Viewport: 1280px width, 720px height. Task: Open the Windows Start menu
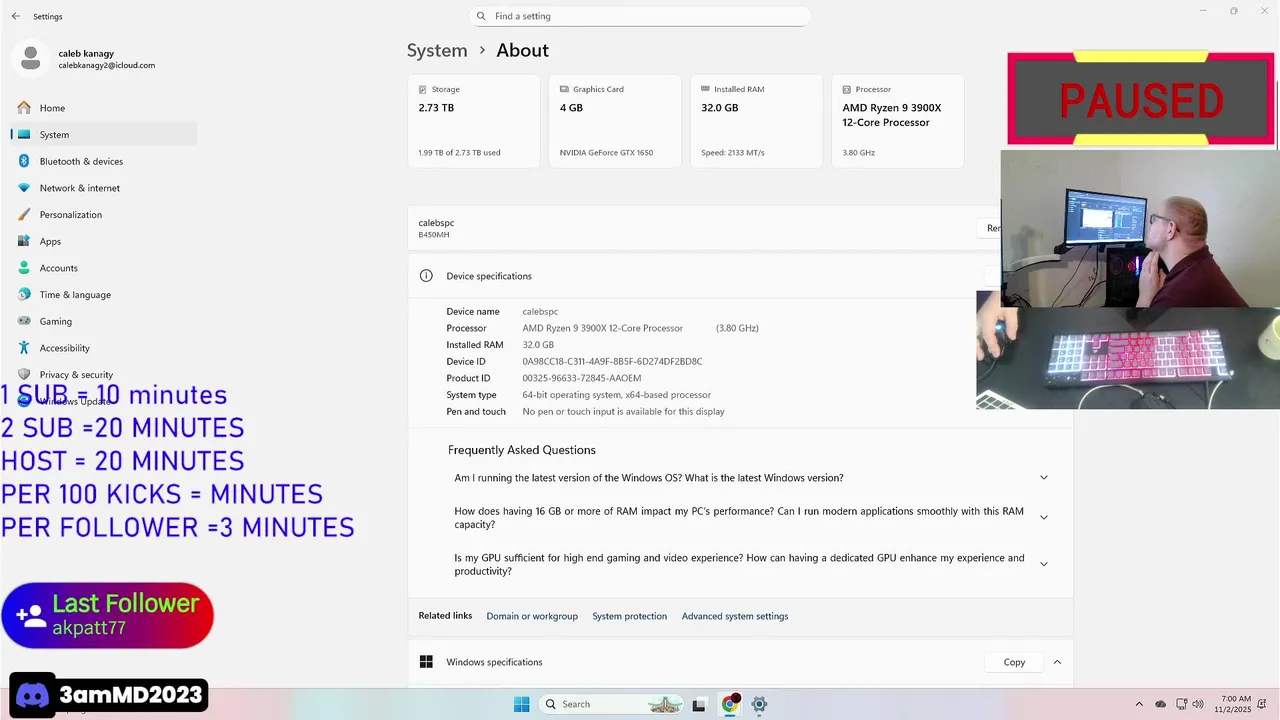coord(521,704)
